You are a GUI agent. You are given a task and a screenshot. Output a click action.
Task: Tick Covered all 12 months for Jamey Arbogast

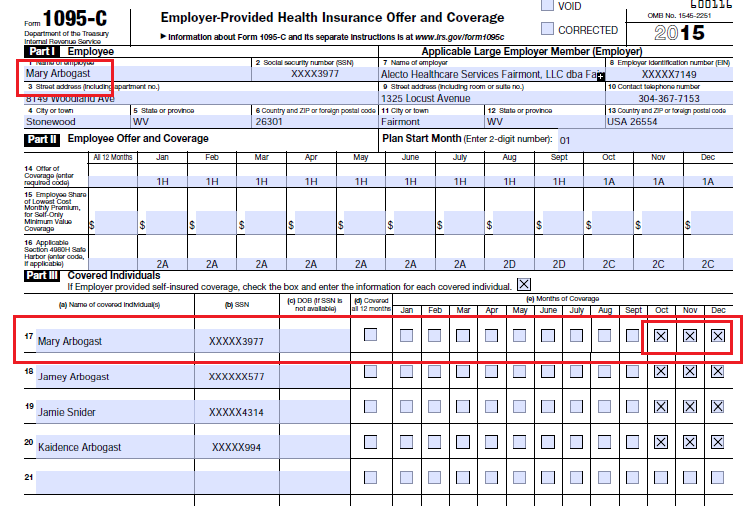pos(371,371)
